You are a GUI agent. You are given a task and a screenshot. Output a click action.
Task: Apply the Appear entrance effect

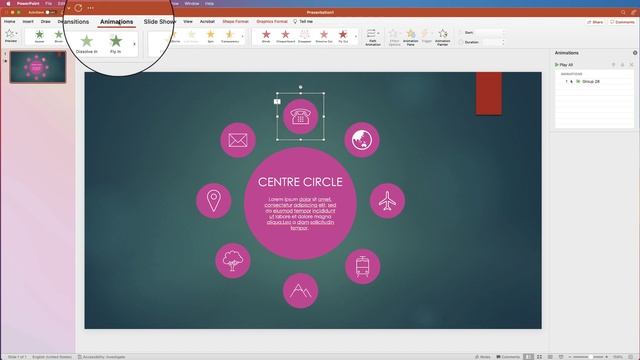pyautogui.click(x=40, y=36)
